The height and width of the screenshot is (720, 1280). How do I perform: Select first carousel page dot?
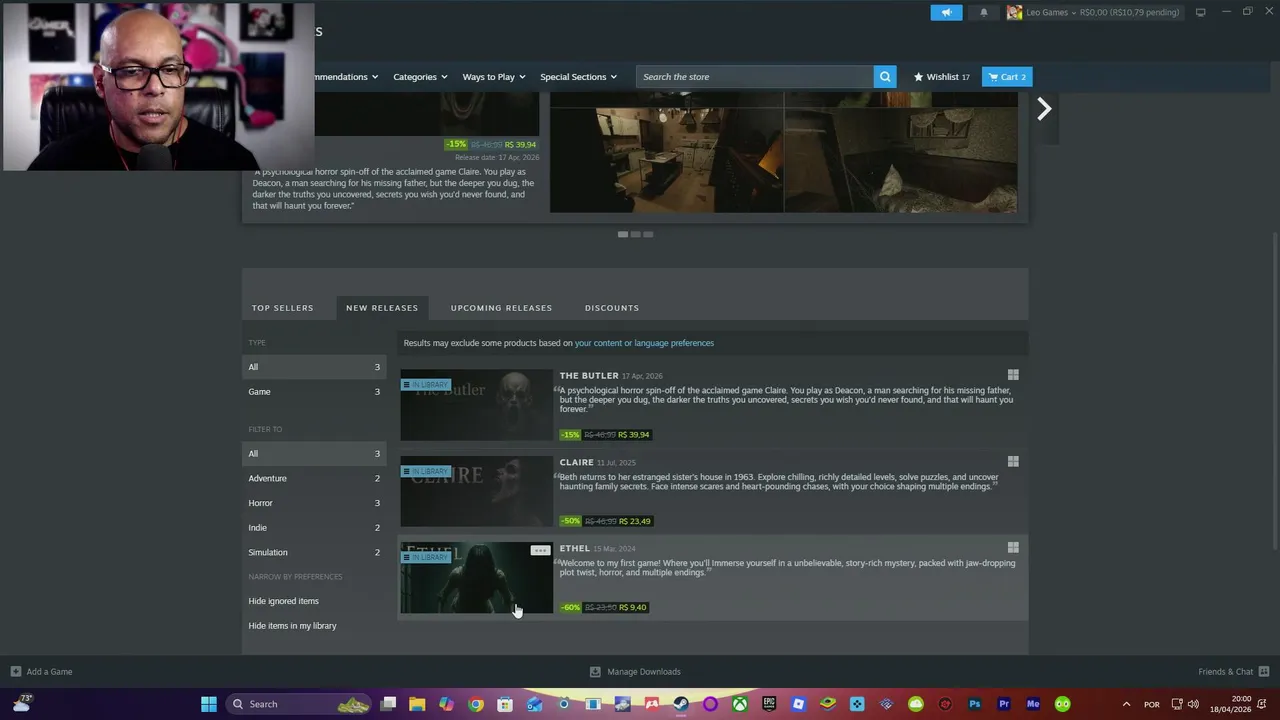(x=623, y=234)
